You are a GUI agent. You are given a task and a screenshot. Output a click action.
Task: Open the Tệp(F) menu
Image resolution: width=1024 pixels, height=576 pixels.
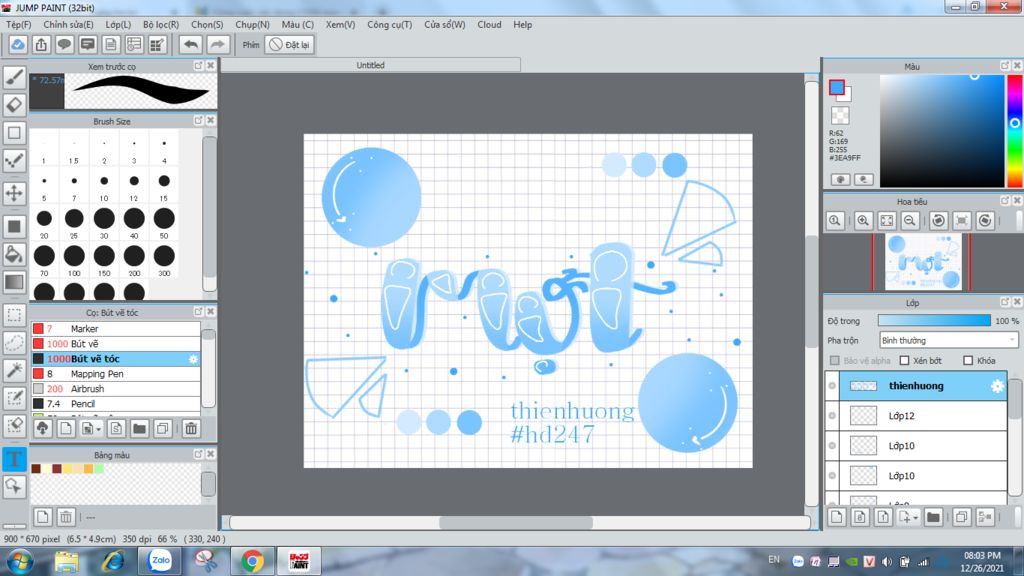point(18,25)
